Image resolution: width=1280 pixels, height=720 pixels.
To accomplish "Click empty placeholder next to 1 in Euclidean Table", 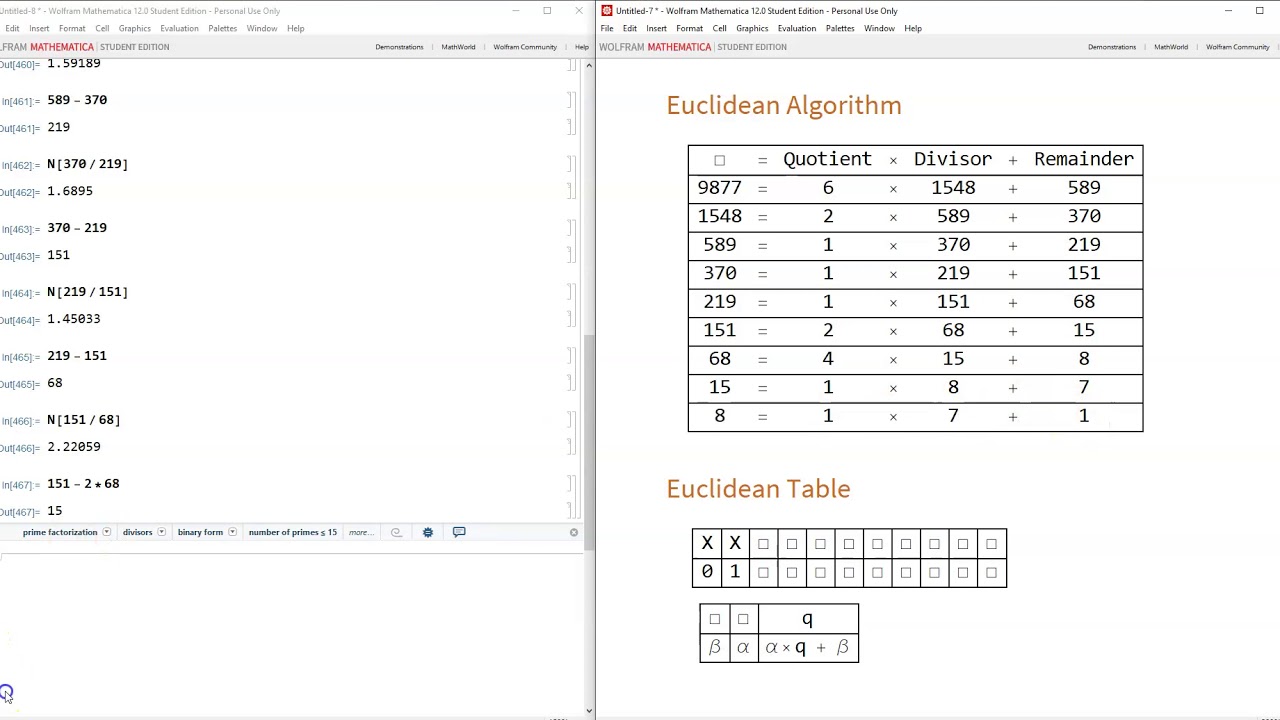I will click(x=763, y=573).
